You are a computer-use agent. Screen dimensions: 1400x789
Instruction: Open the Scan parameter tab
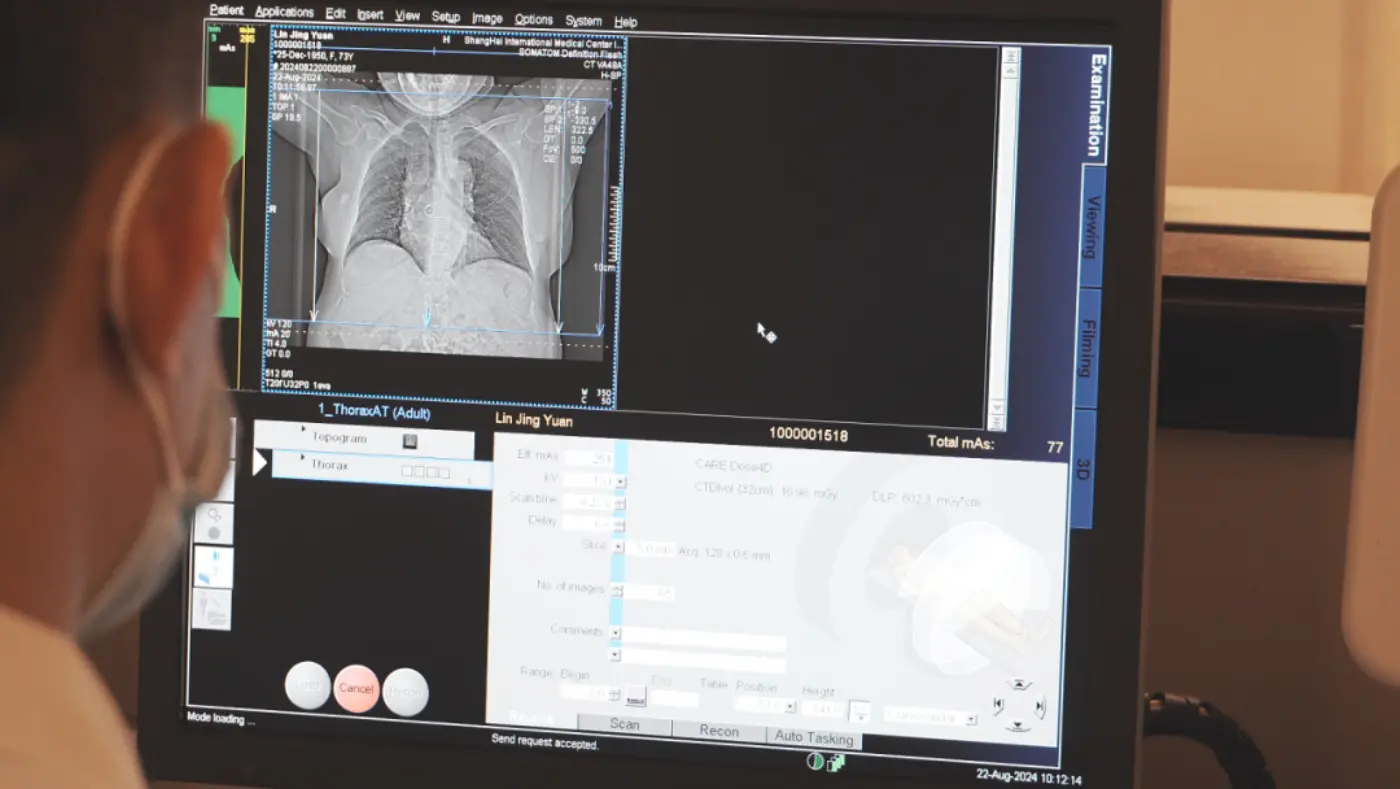point(624,724)
